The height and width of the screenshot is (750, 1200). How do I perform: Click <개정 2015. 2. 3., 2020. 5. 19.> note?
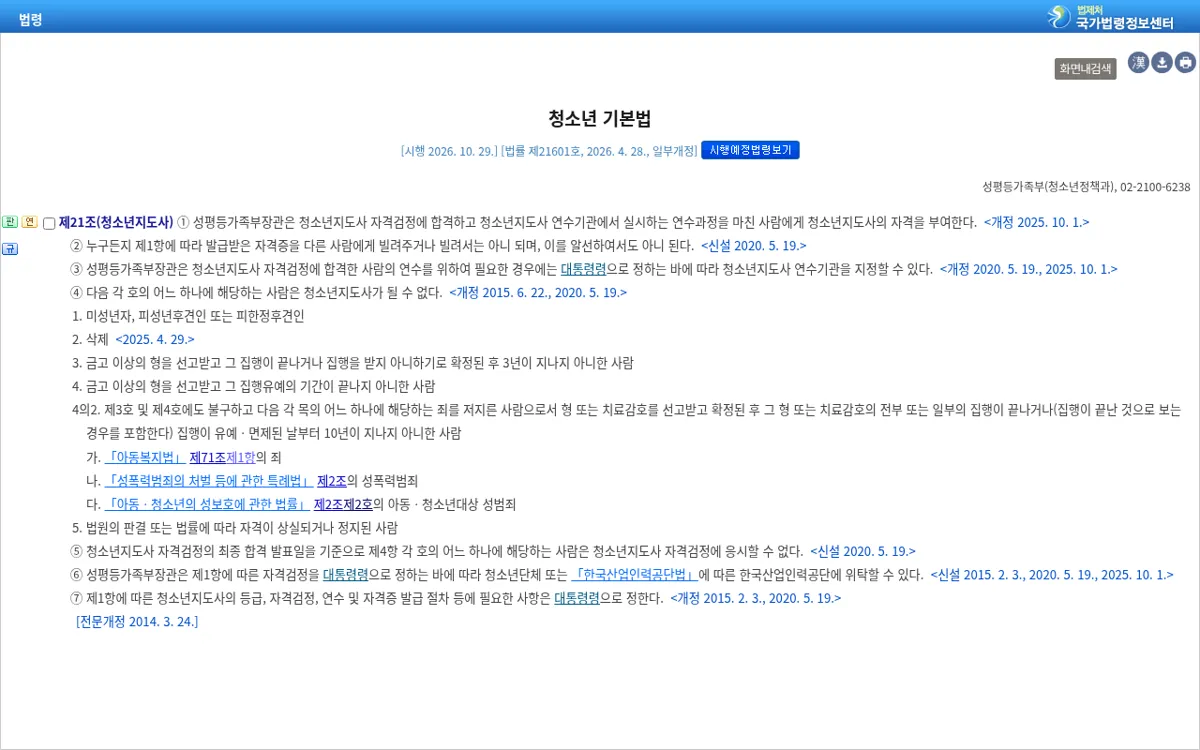pyautogui.click(x=756, y=598)
